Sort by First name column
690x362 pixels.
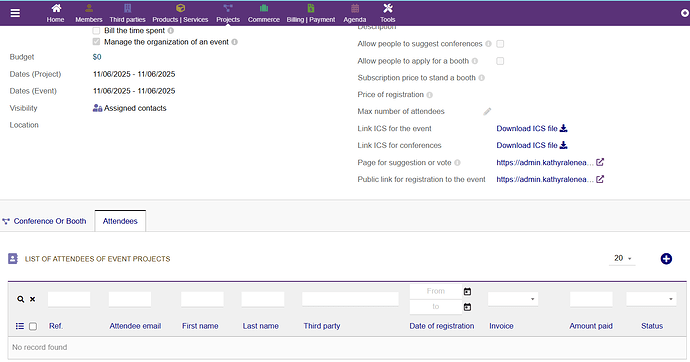coord(200,326)
